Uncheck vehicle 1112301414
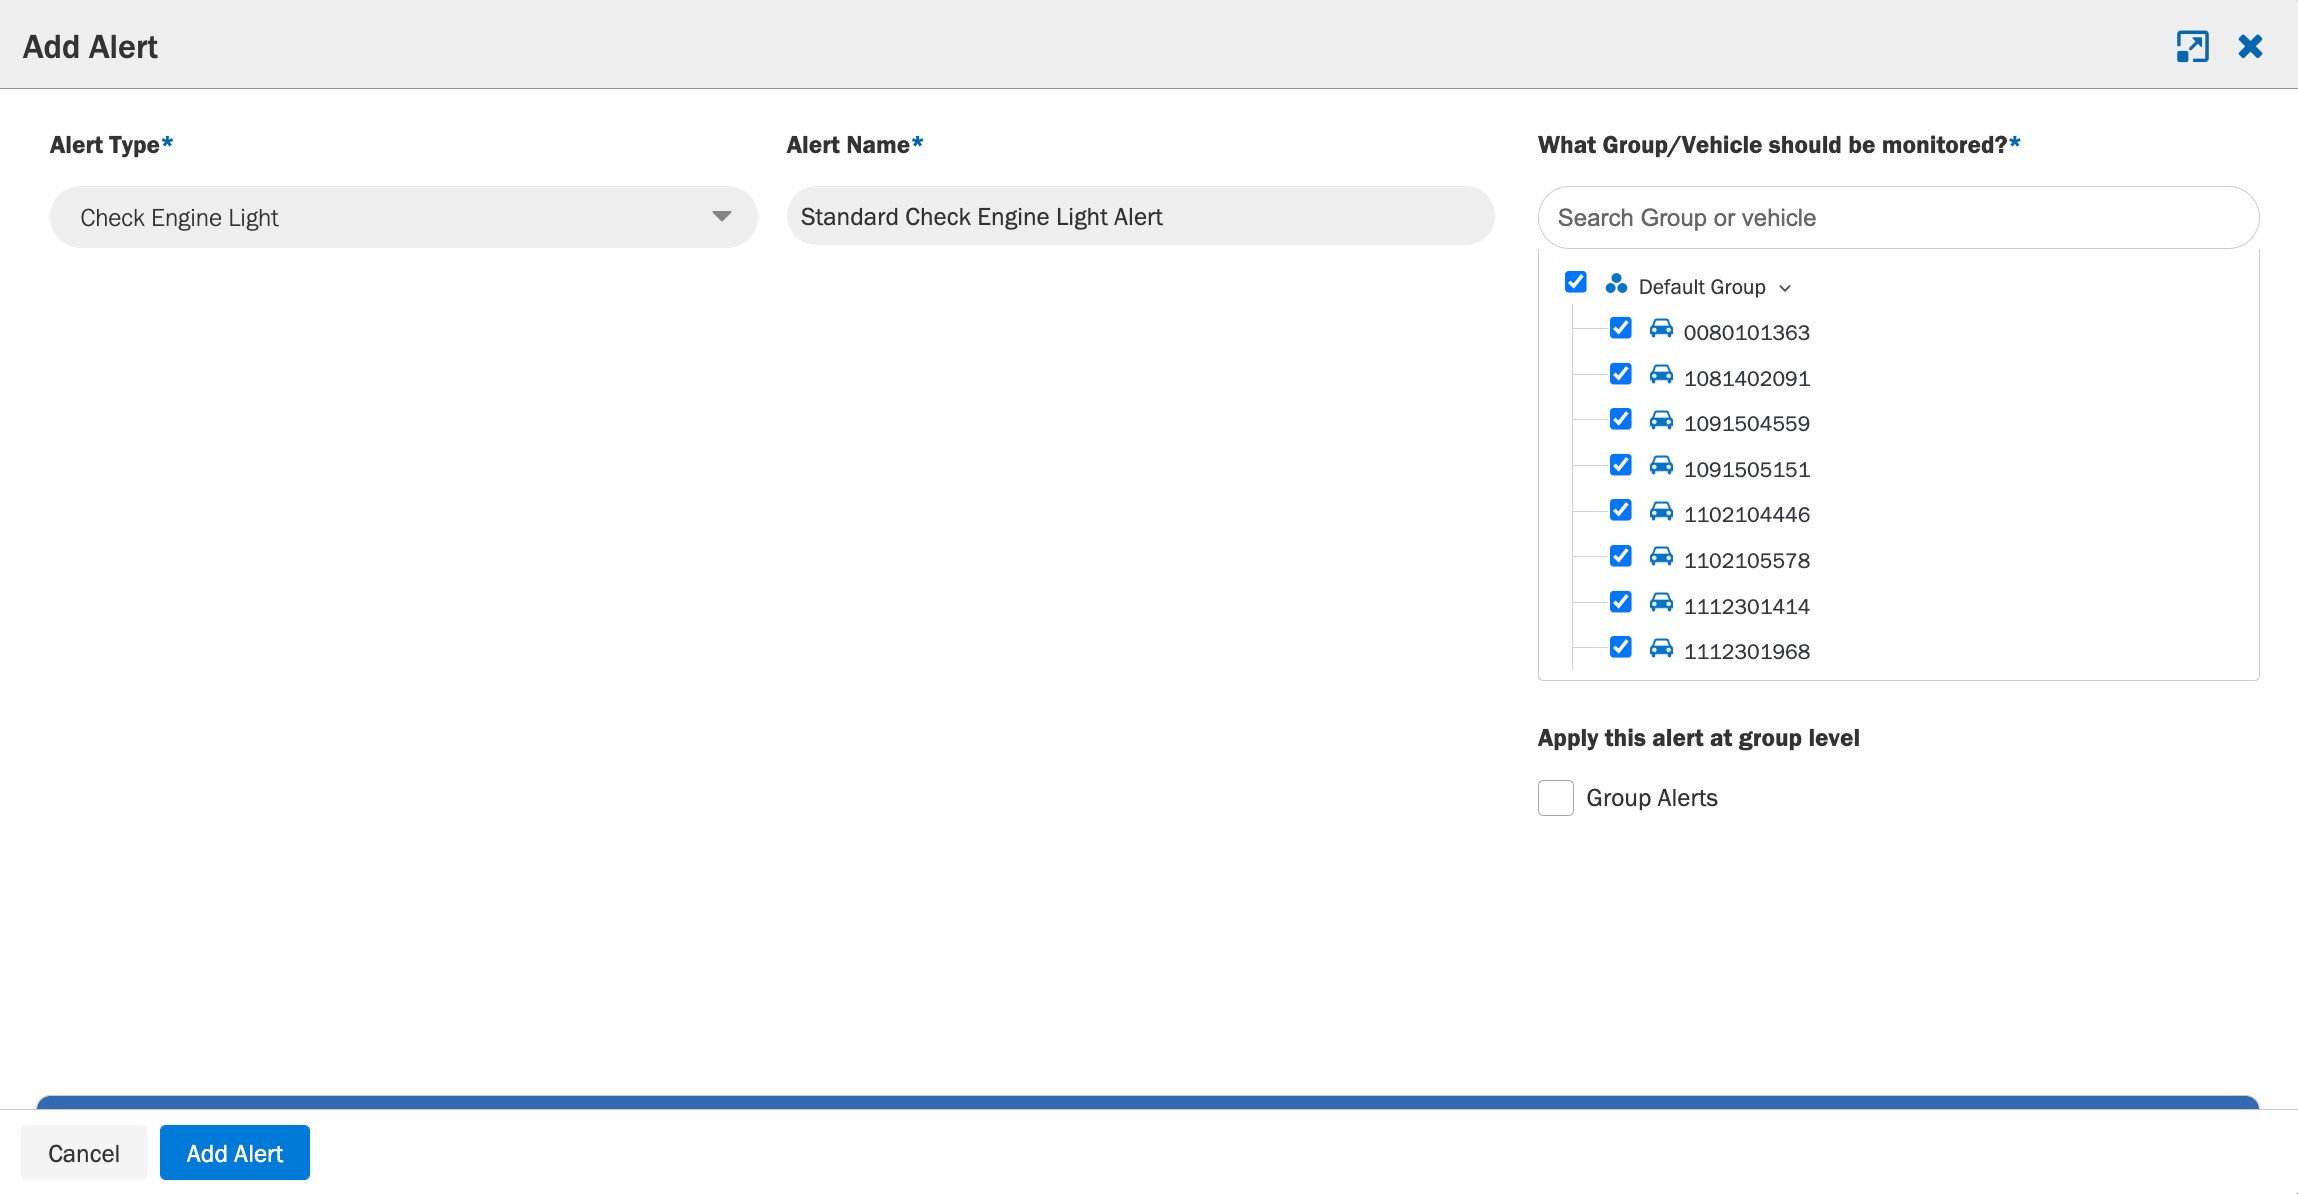Image resolution: width=2298 pixels, height=1194 pixels. click(1621, 602)
